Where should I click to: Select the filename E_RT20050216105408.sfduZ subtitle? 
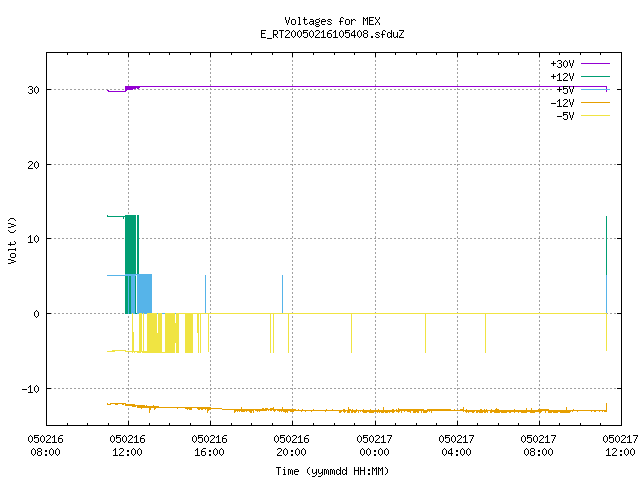pyautogui.click(x=332, y=34)
